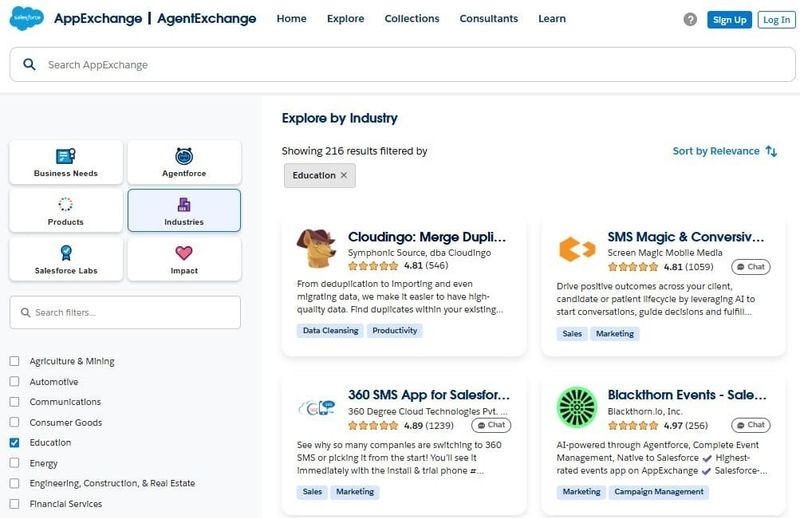Screen dimensions: 800x518
Task: Open the Business Needs category tile
Action: point(66,162)
